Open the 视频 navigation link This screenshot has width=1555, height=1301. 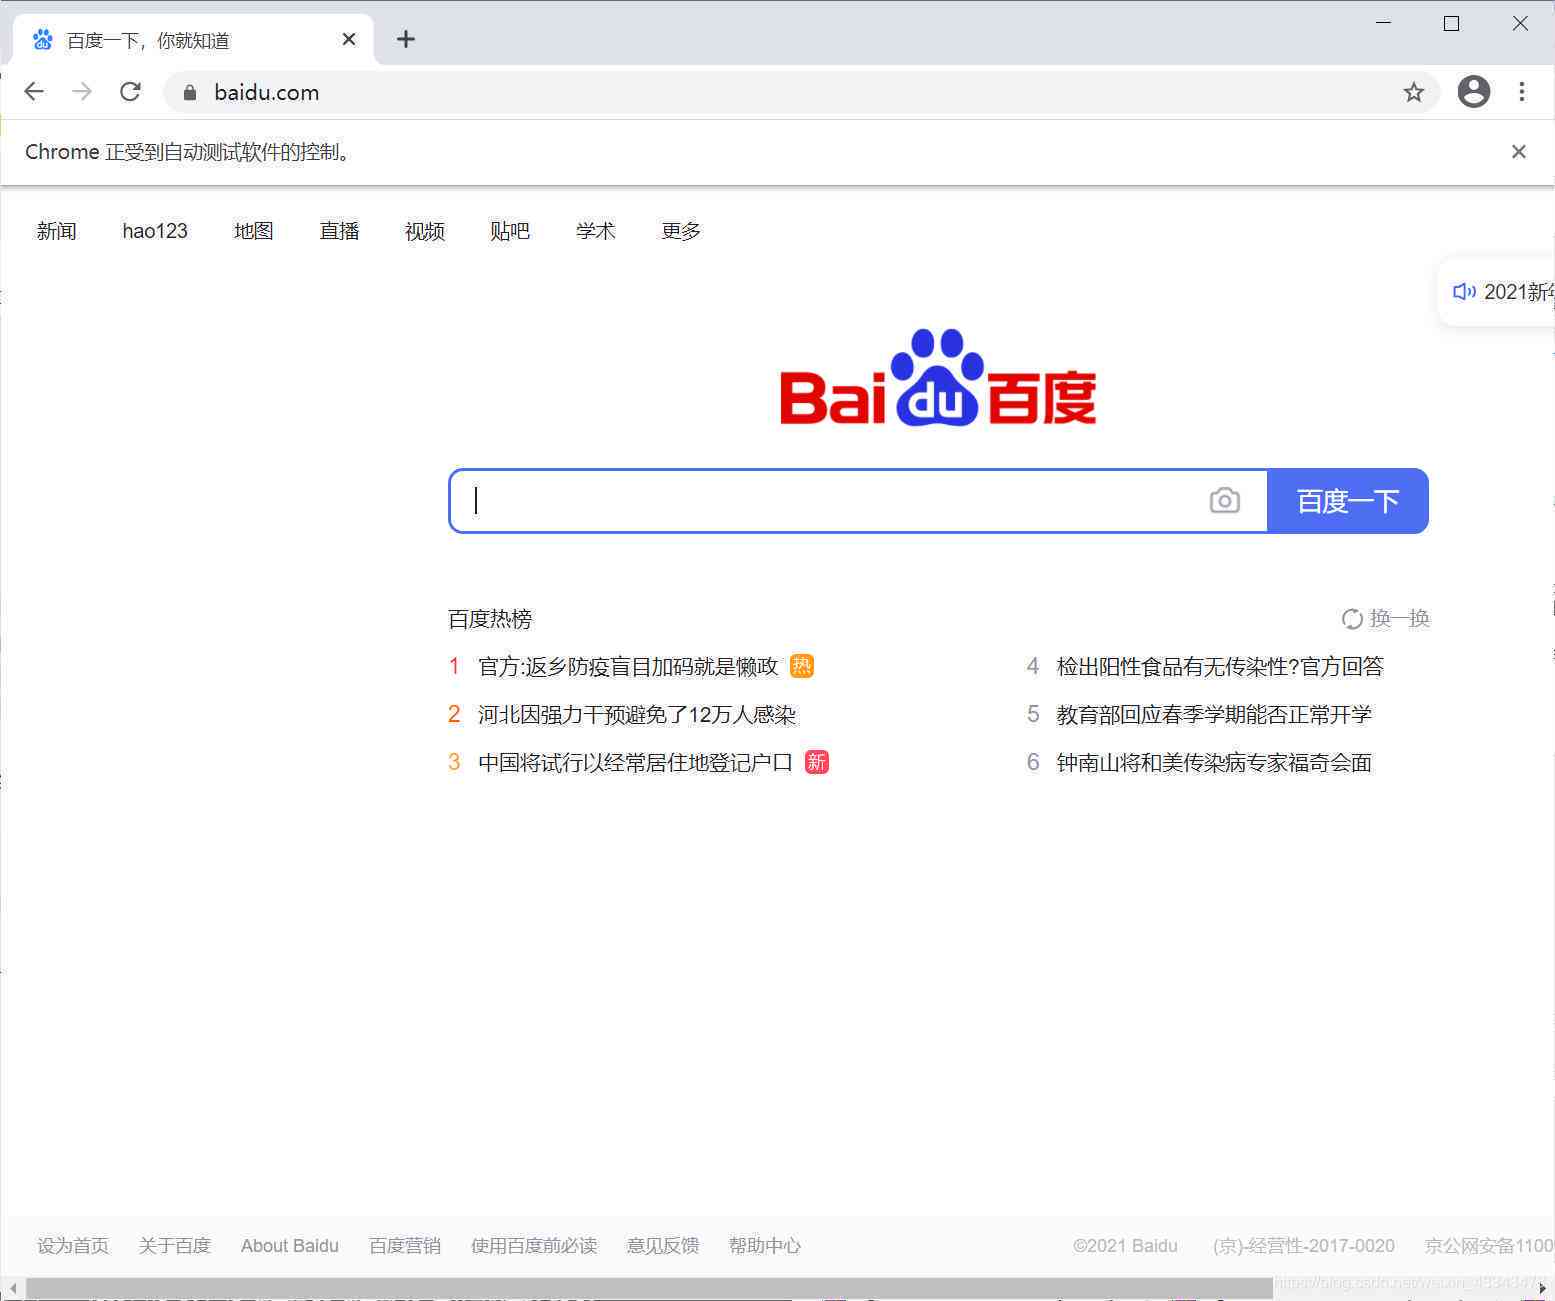tap(425, 231)
